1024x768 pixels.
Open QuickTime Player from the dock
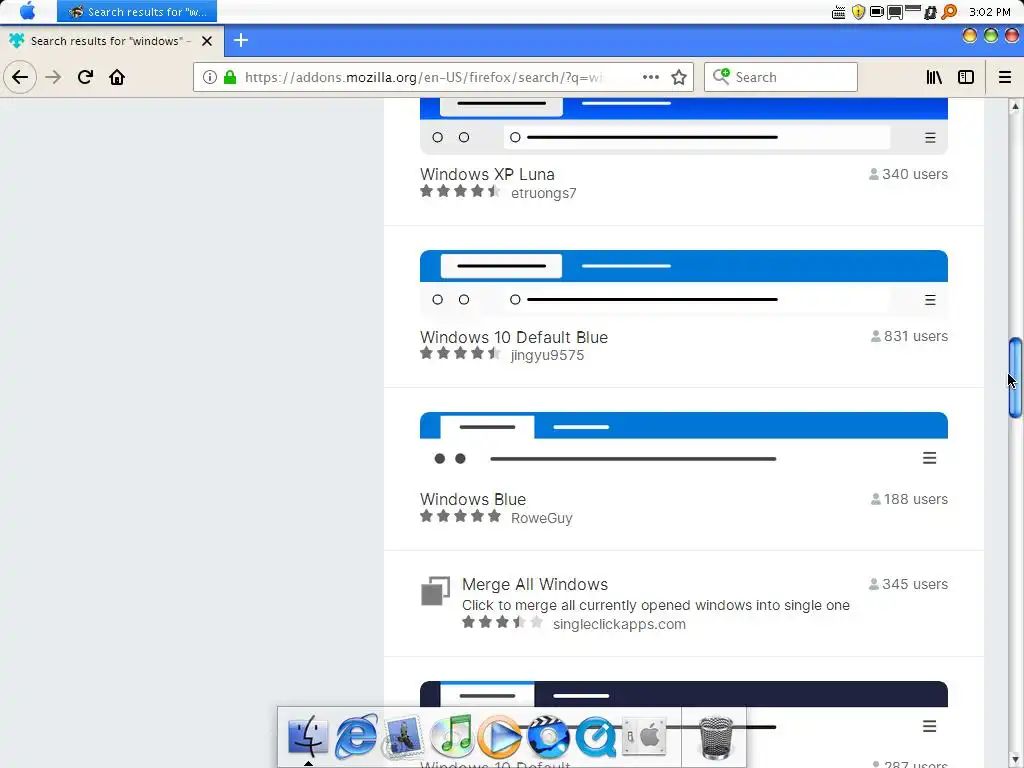(595, 737)
